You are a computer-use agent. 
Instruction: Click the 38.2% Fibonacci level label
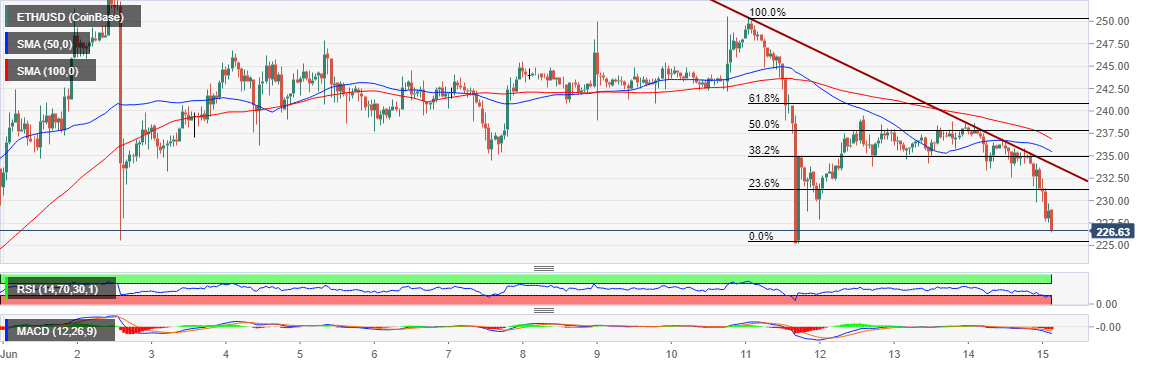(x=764, y=150)
